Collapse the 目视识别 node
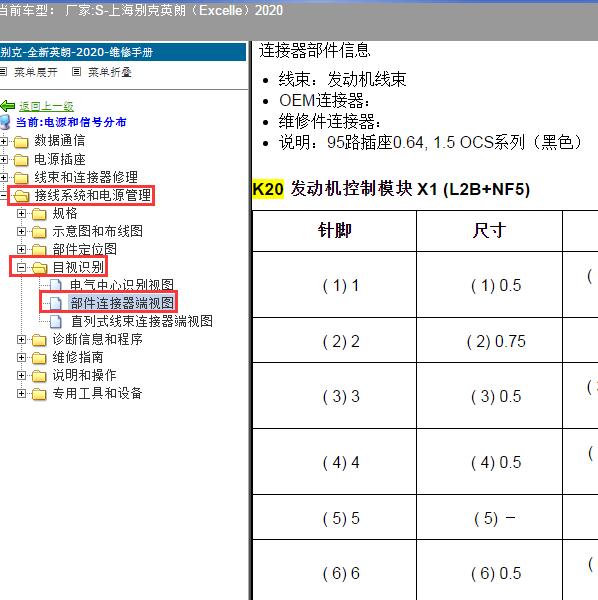Viewport: 598px width, 600px height. [x=21, y=267]
